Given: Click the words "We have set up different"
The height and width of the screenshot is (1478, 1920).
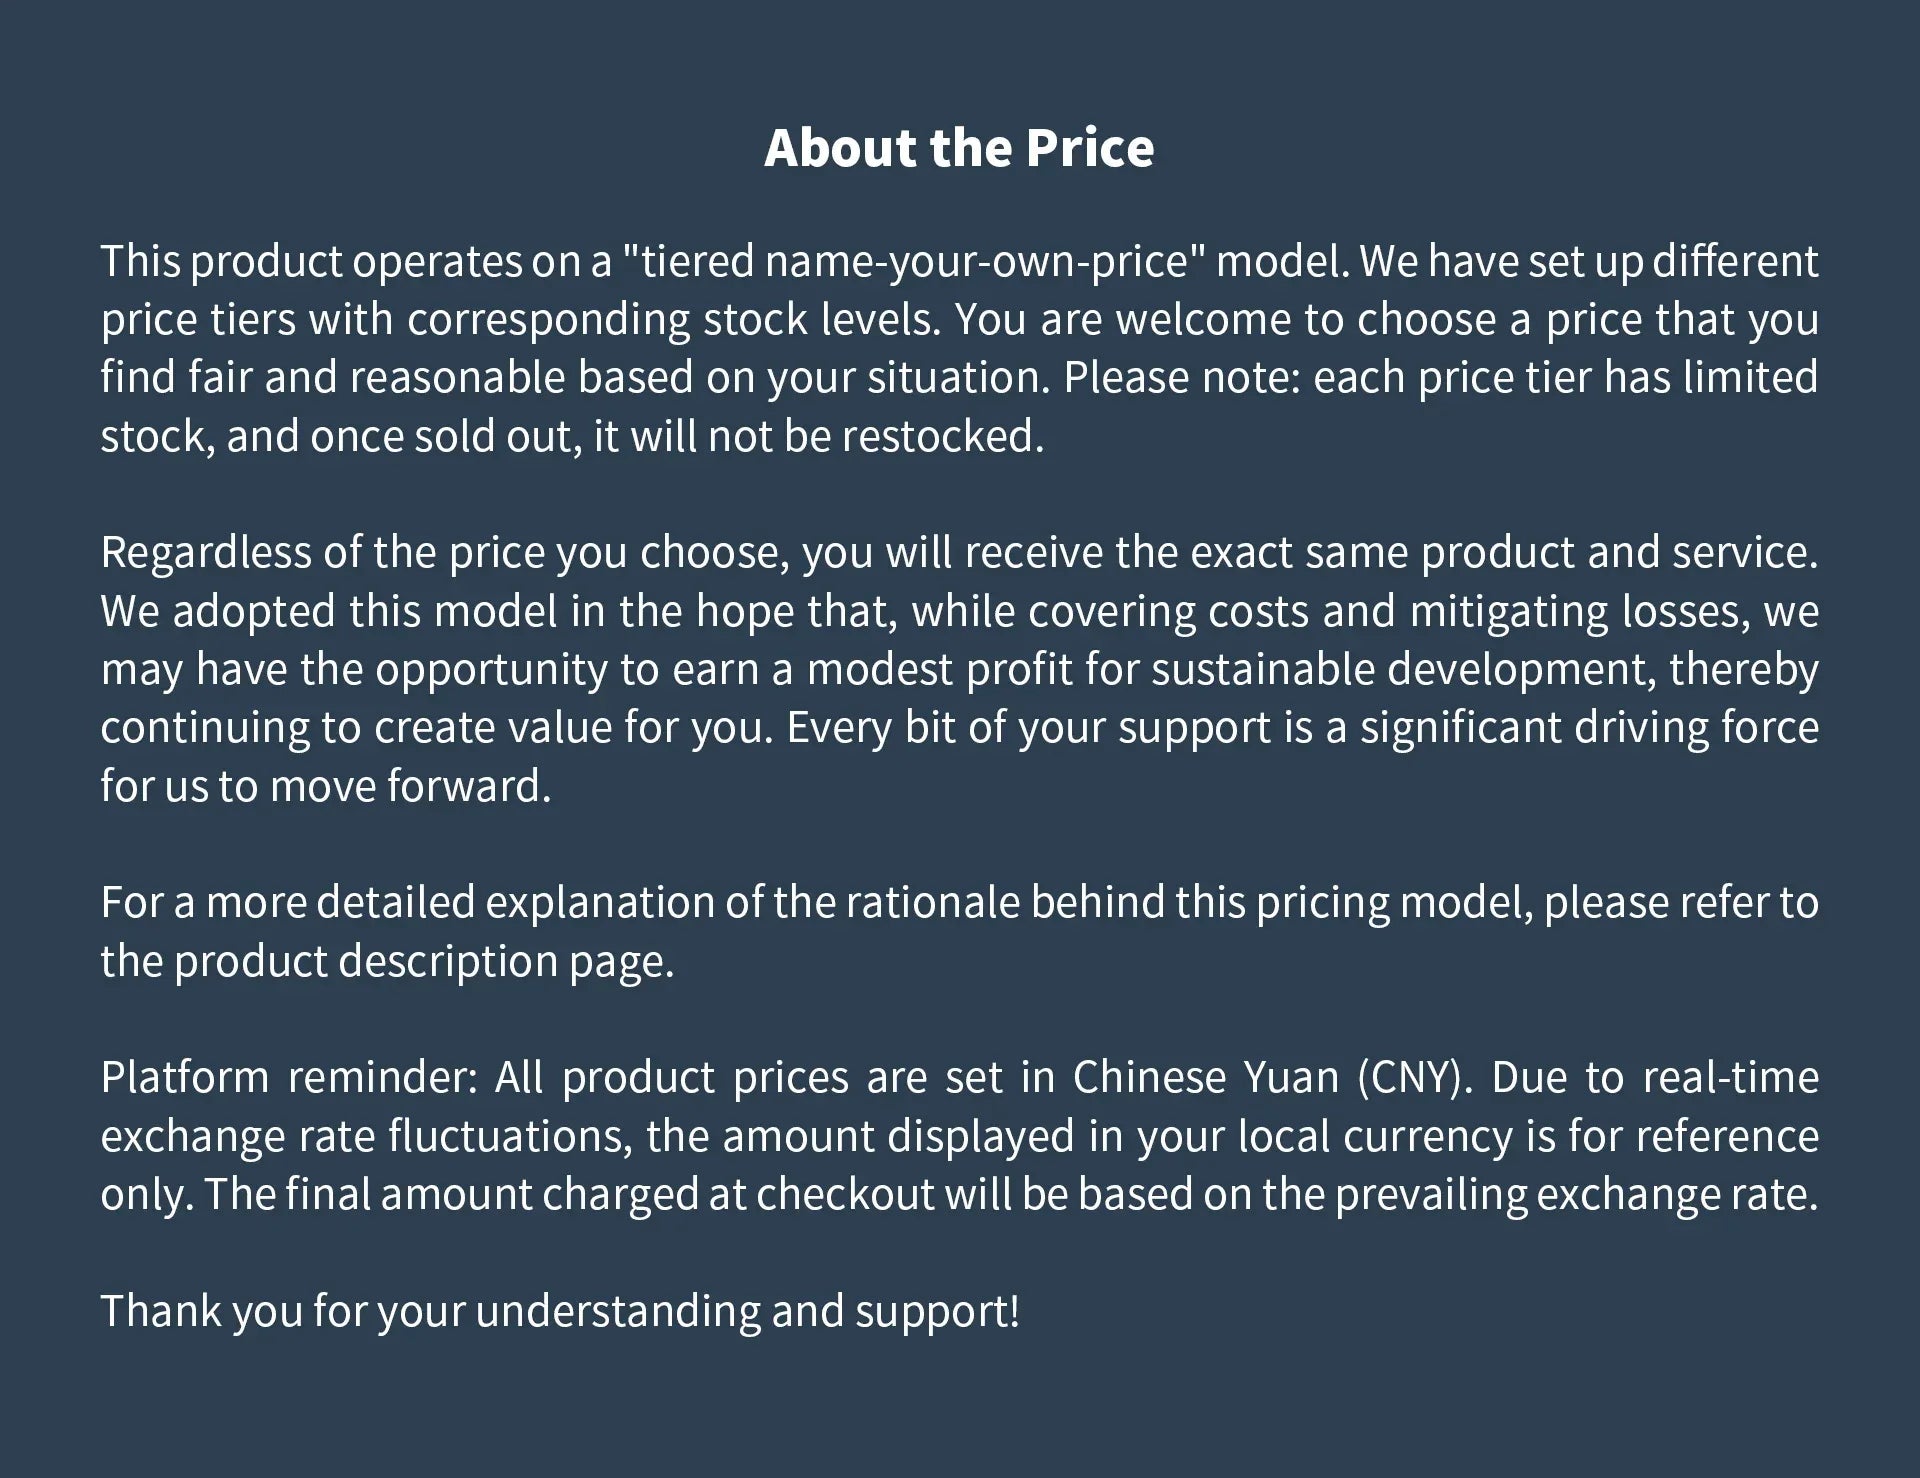Looking at the screenshot, I should pyautogui.click(x=1589, y=262).
